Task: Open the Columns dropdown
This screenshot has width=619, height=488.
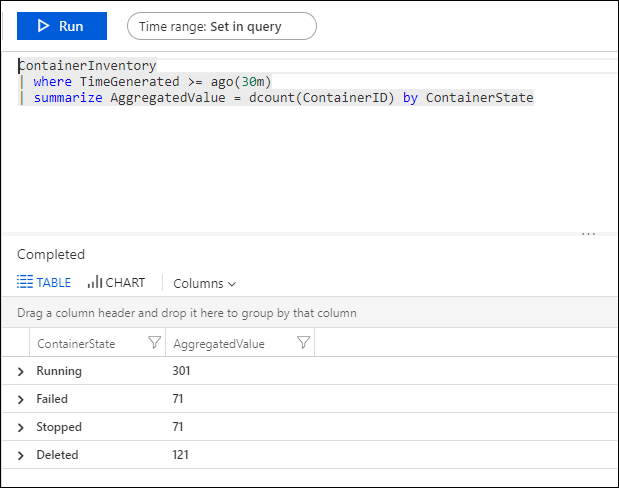Action: pos(205,283)
